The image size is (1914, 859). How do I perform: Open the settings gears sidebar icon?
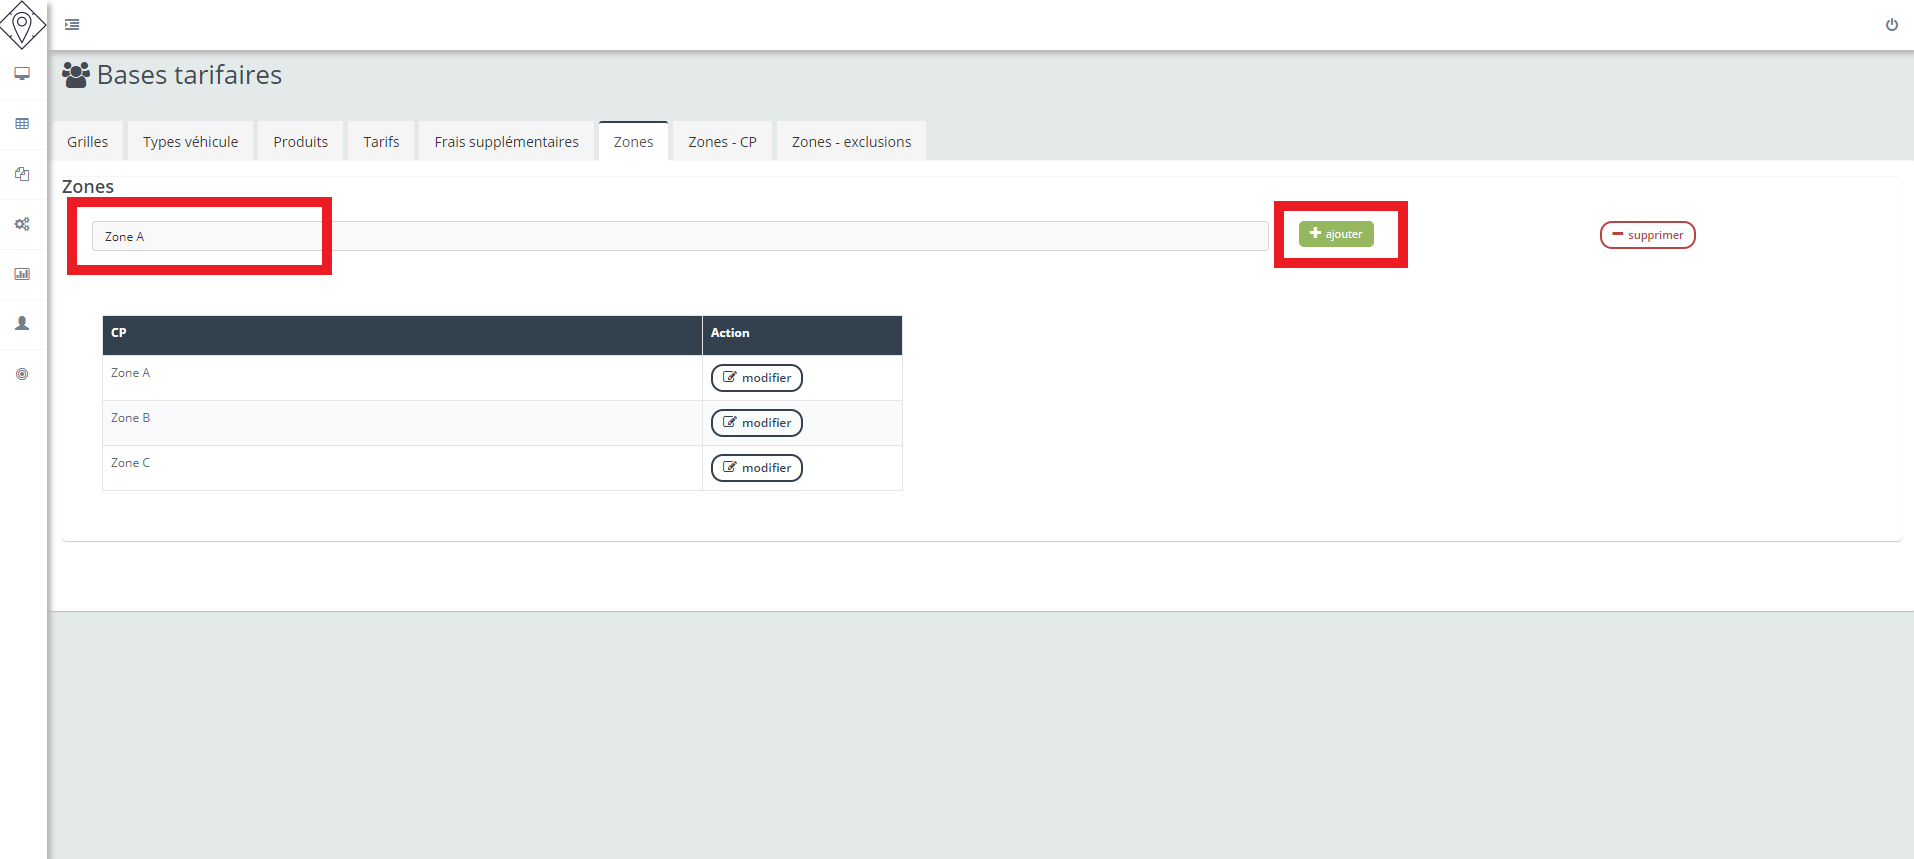pos(22,224)
